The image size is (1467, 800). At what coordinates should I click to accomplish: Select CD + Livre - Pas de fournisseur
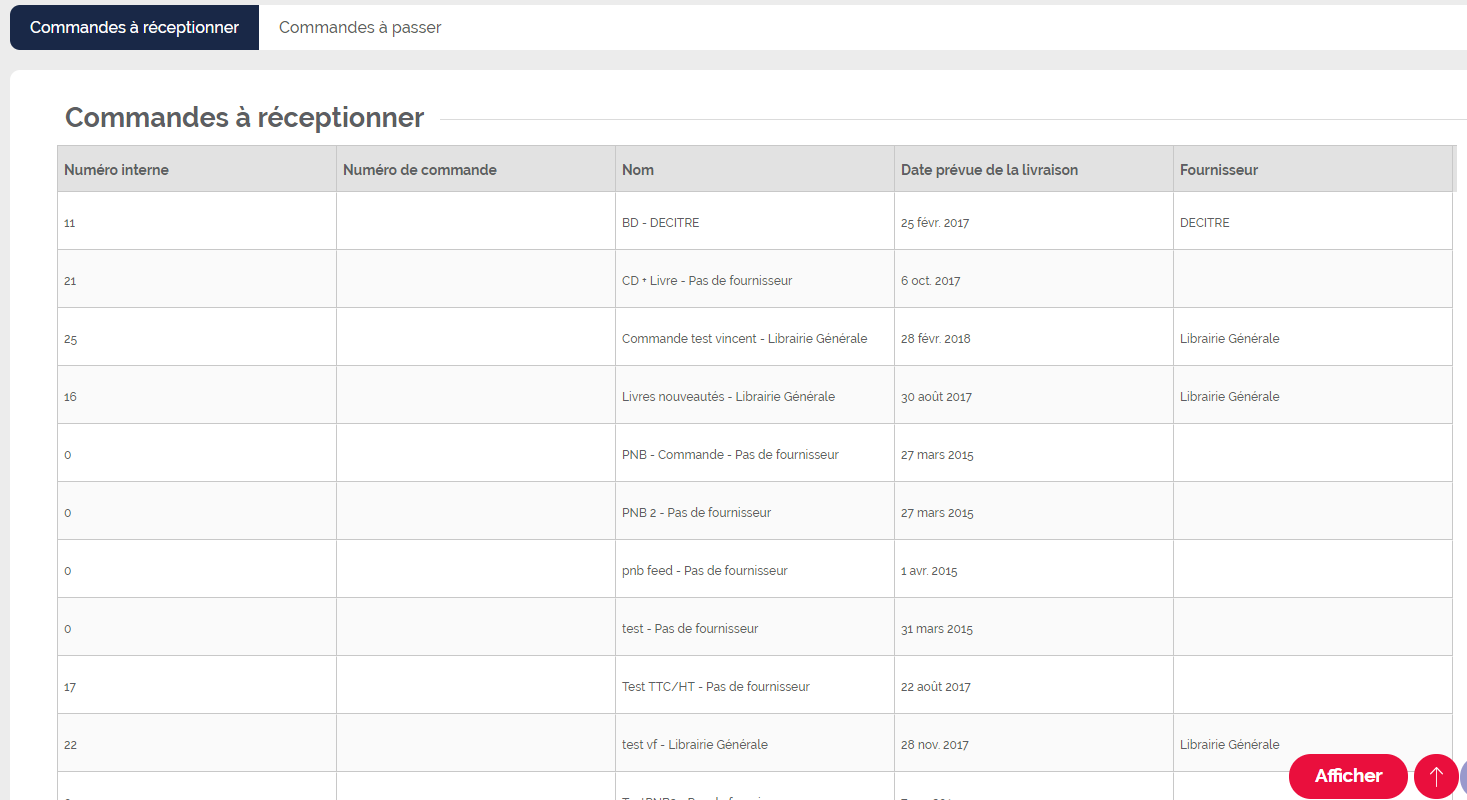coord(755,279)
